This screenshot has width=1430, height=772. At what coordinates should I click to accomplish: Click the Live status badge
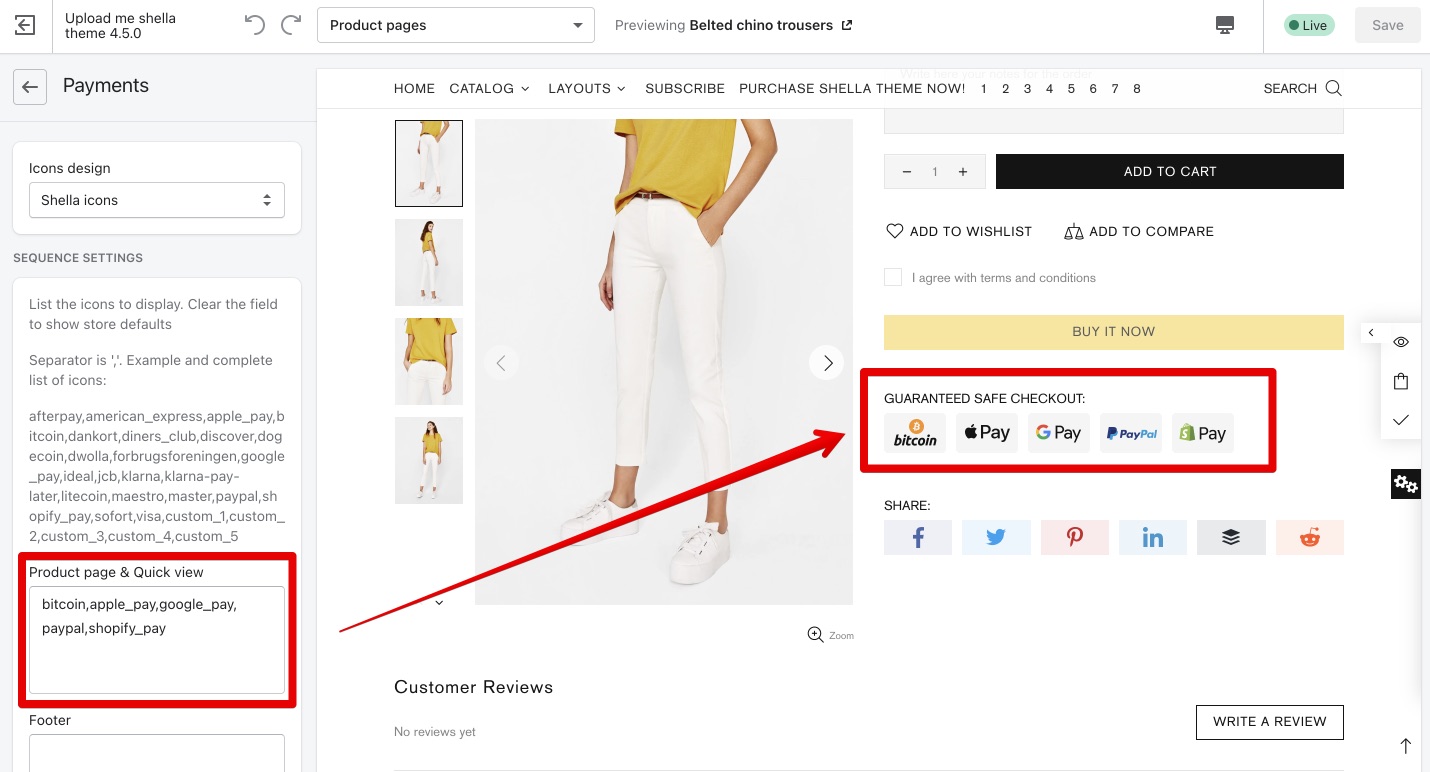click(x=1309, y=25)
